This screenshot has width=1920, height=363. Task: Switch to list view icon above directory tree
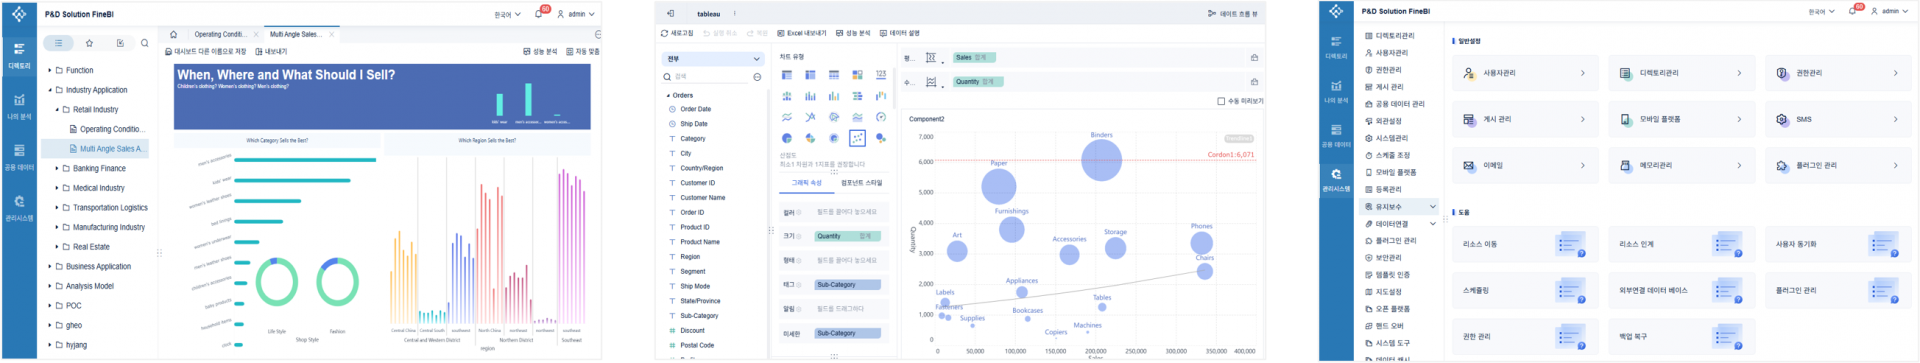(59, 43)
